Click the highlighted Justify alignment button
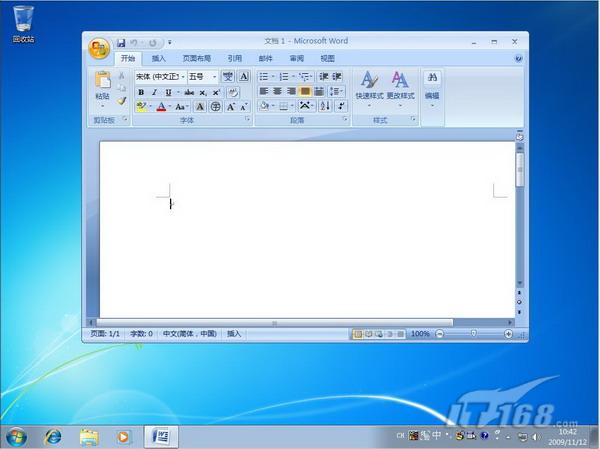This screenshot has height=449, width=600. point(305,91)
